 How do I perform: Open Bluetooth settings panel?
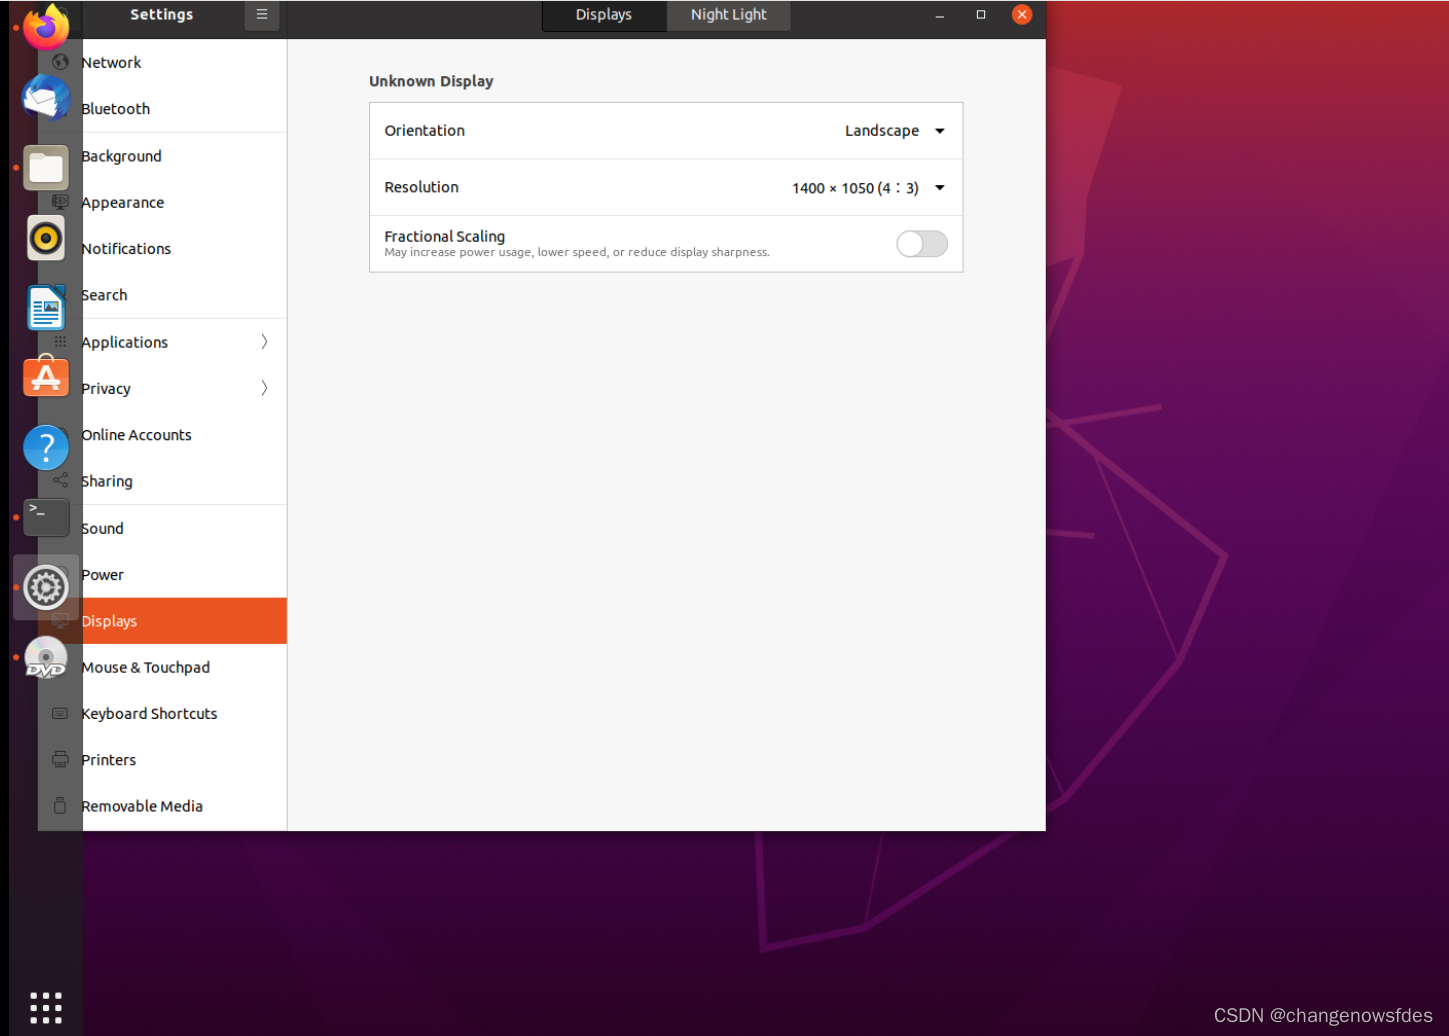pos(162,109)
